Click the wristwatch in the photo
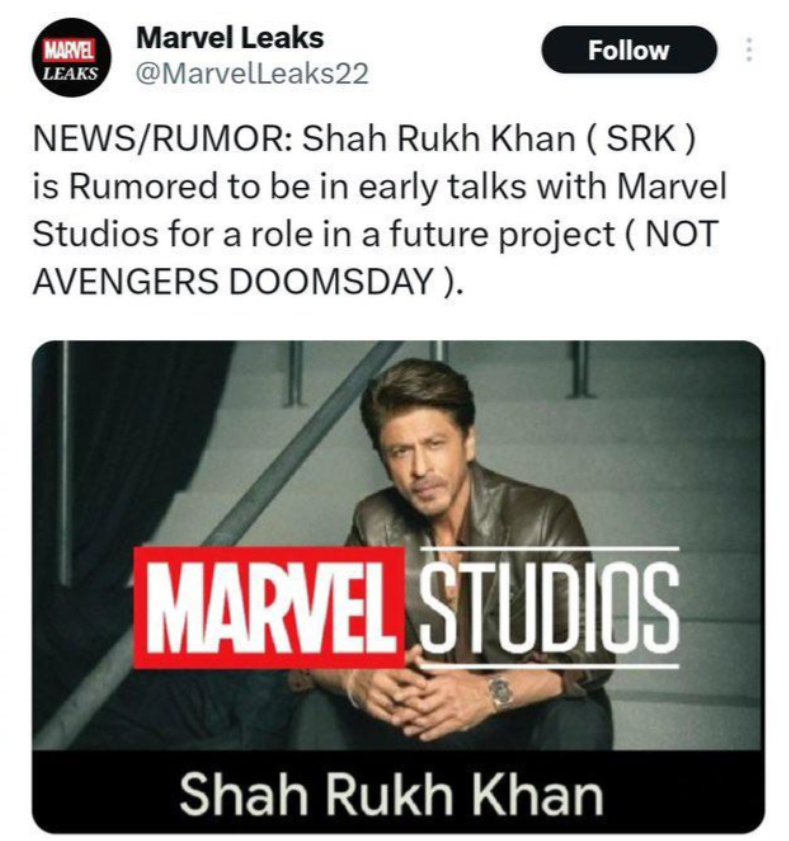Viewport: 789px width, 841px height. pyautogui.click(x=501, y=693)
